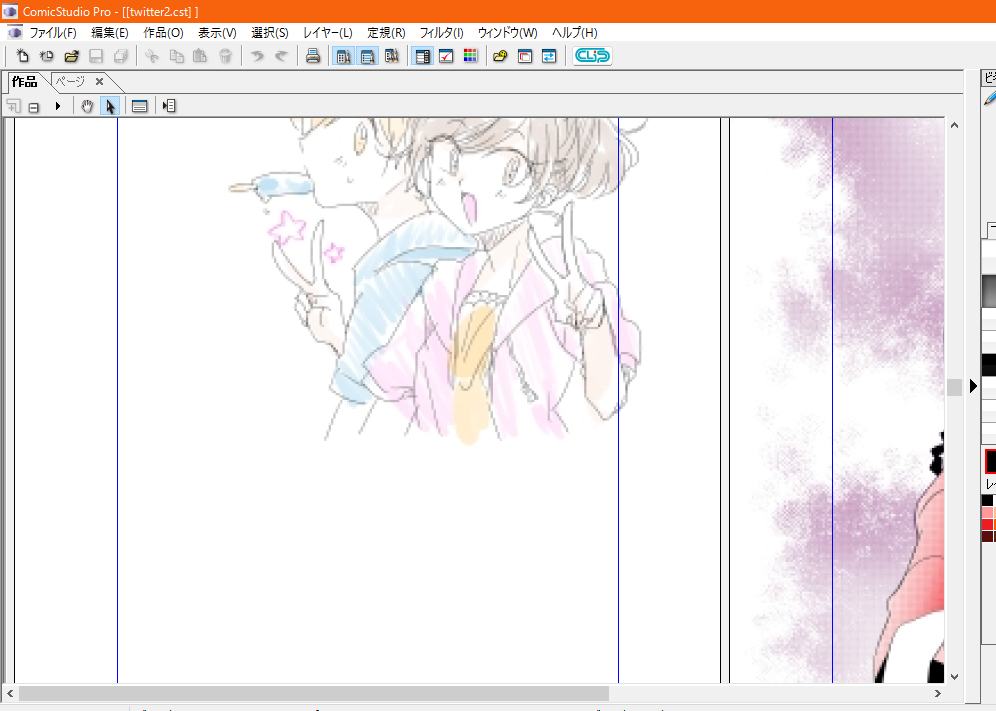Click the new page icon
996x711 pixels.
click(x=22, y=56)
